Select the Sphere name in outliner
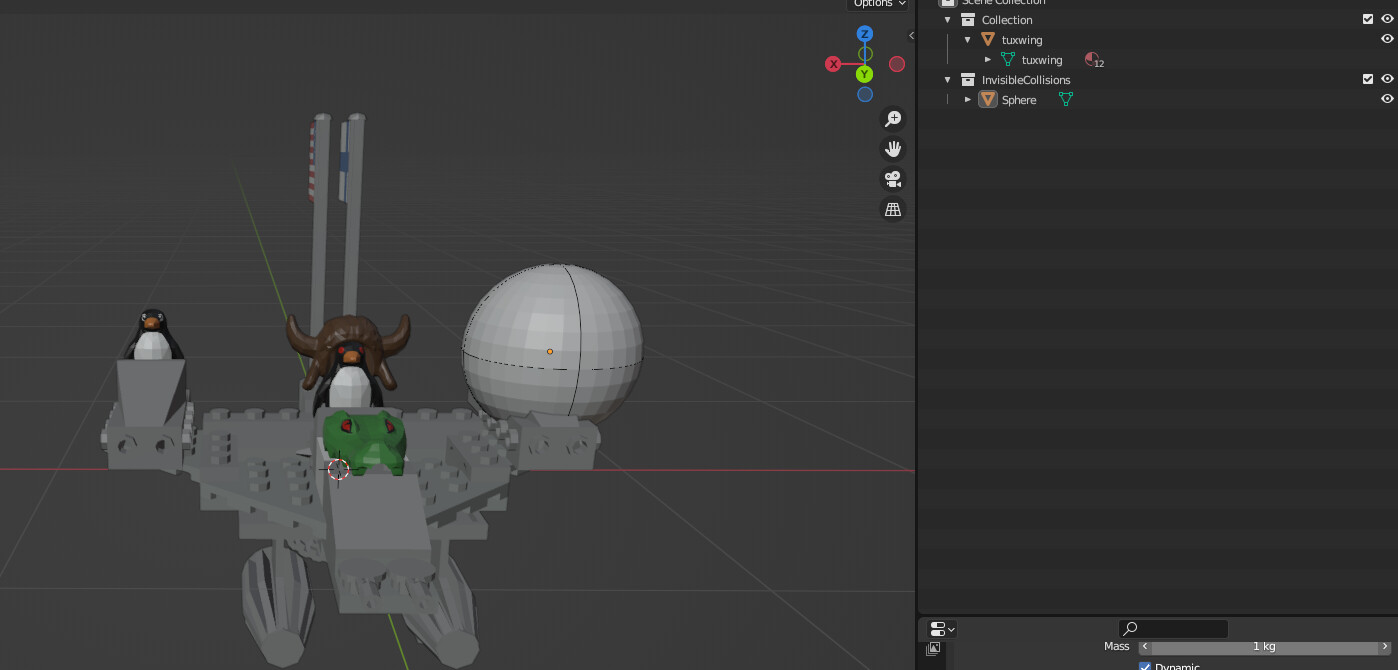The height and width of the screenshot is (670, 1398). (x=1019, y=100)
